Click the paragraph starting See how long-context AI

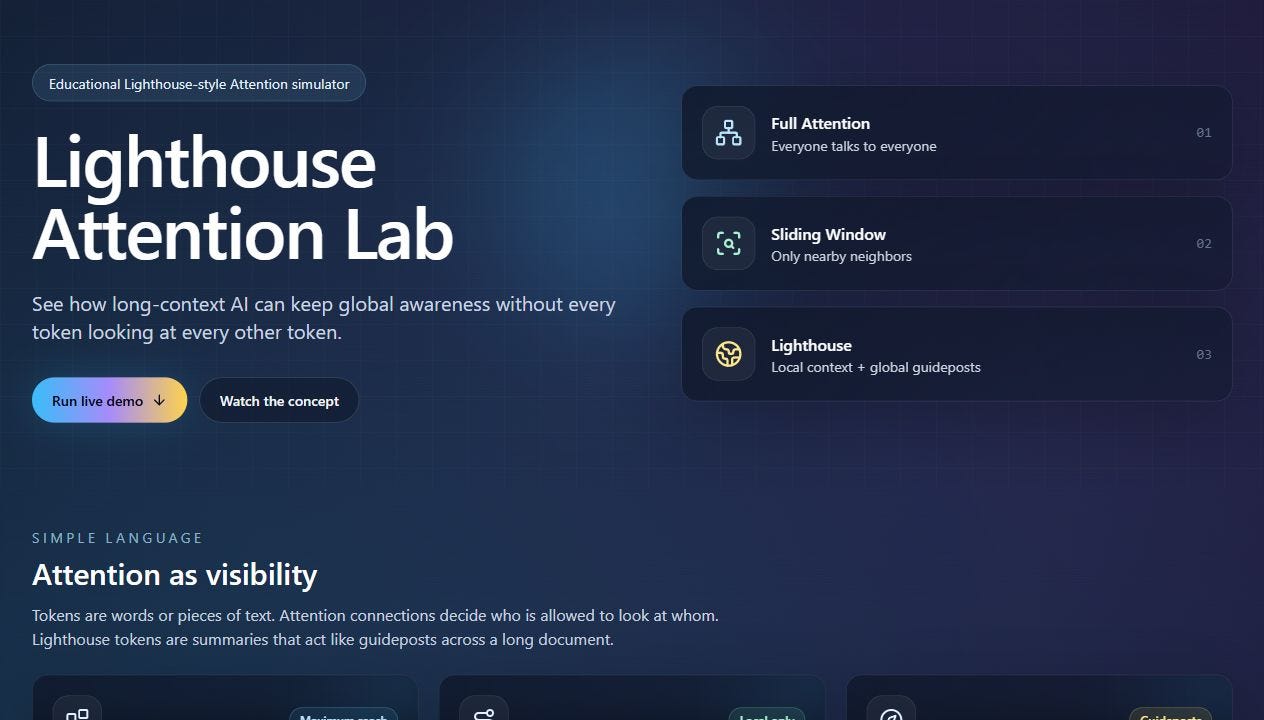(324, 318)
